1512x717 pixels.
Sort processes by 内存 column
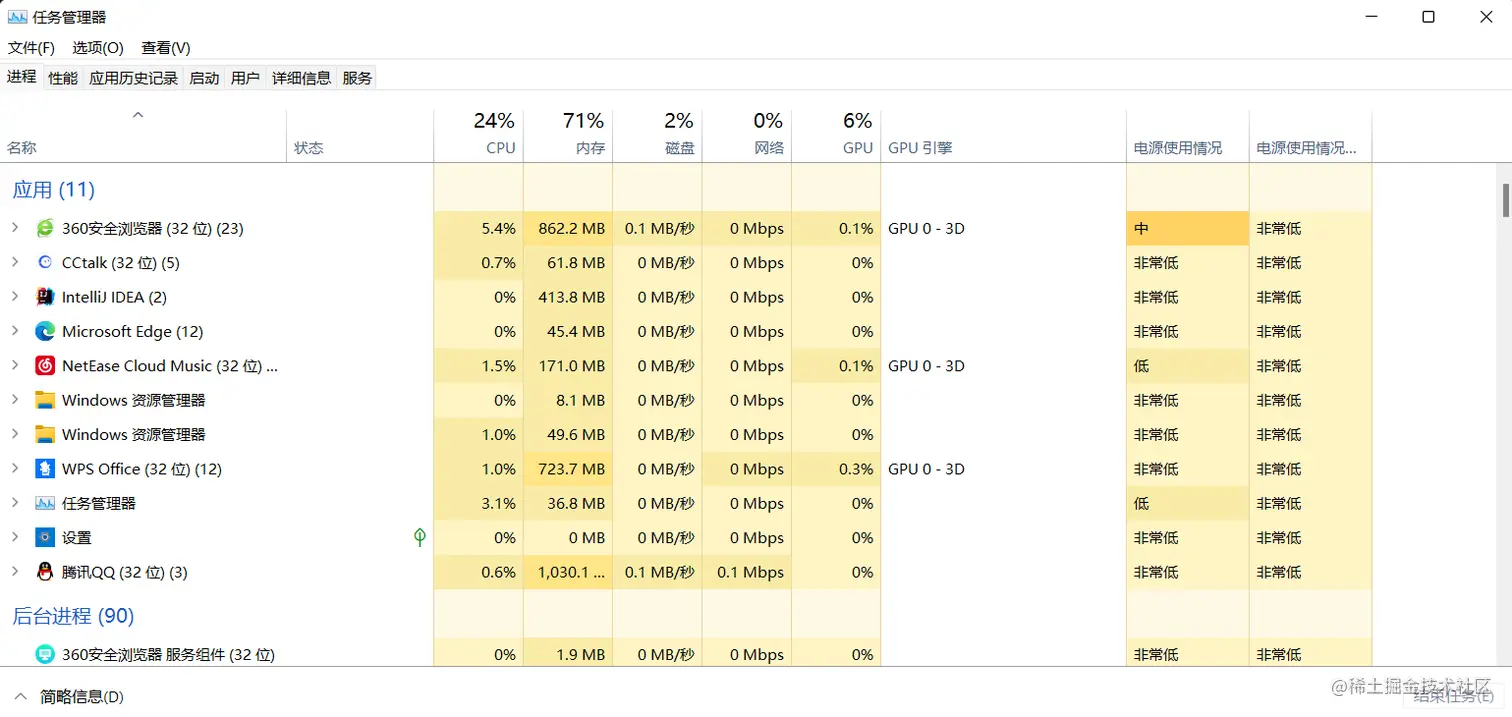[x=568, y=136]
